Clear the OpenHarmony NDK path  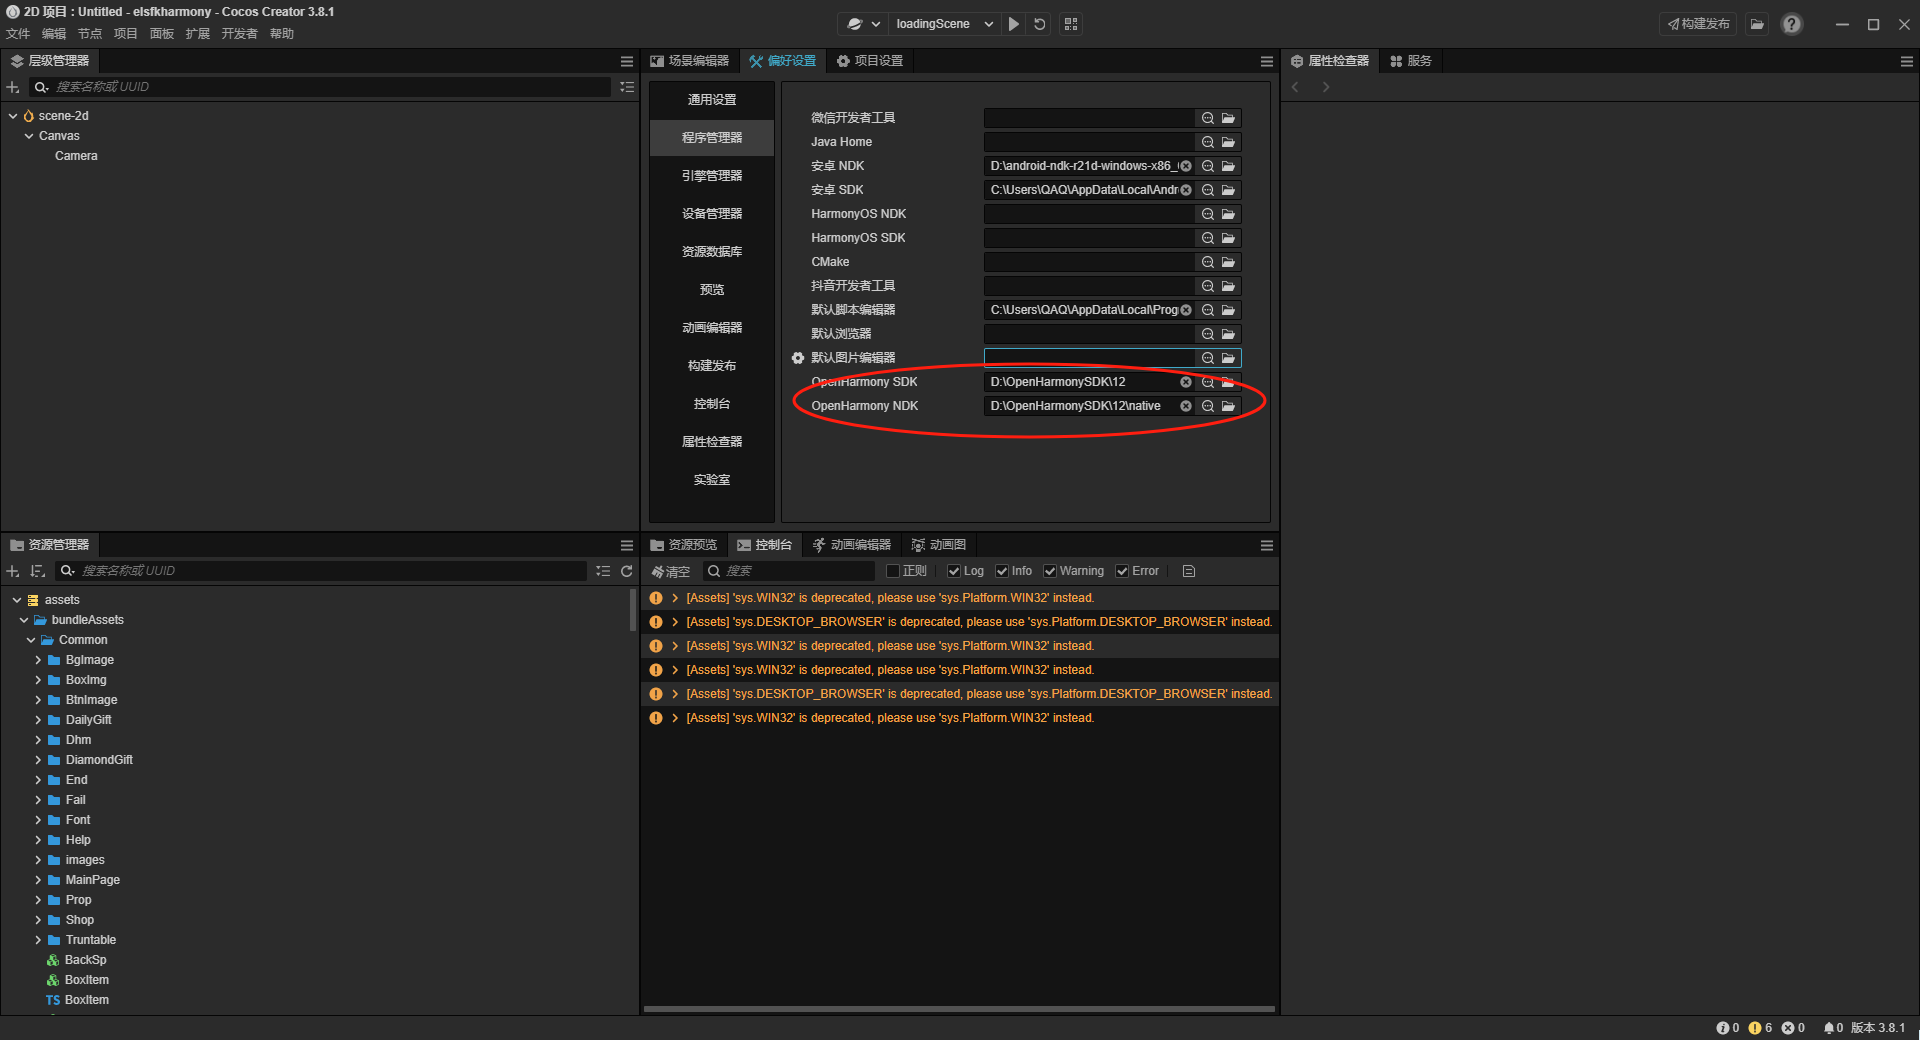tap(1186, 406)
